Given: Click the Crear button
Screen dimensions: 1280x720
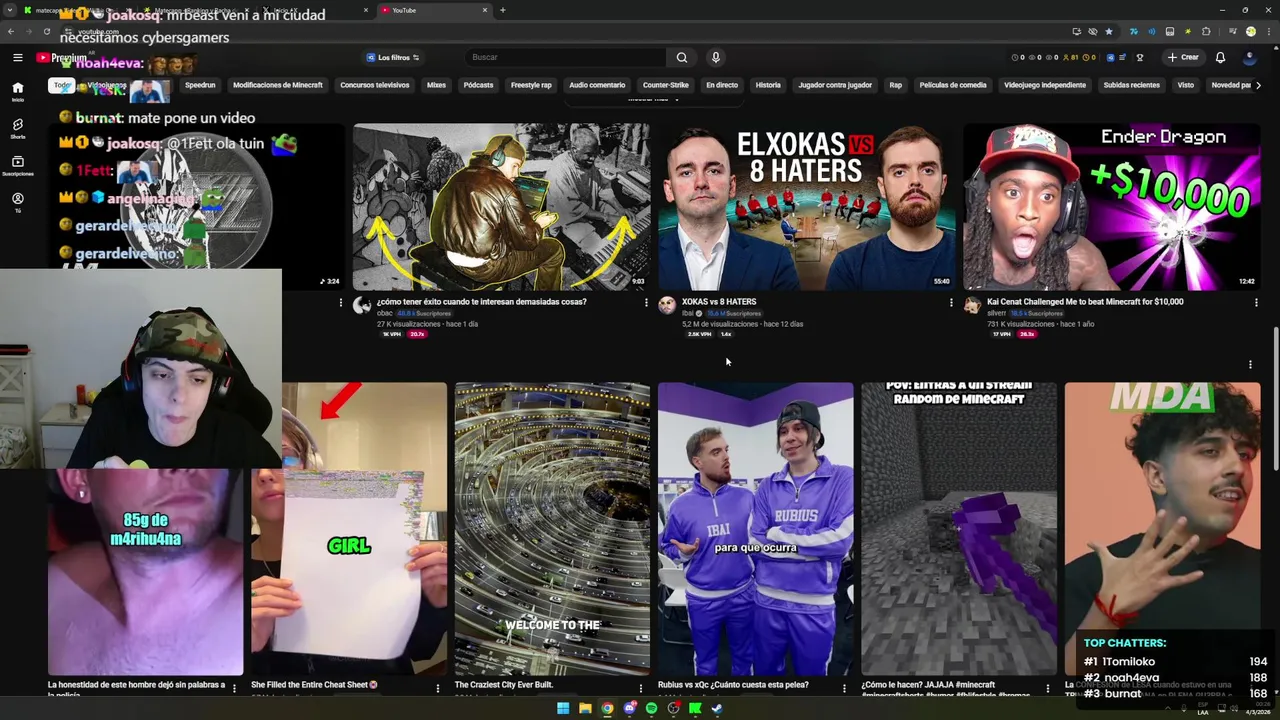Looking at the screenshot, I should point(1182,57).
